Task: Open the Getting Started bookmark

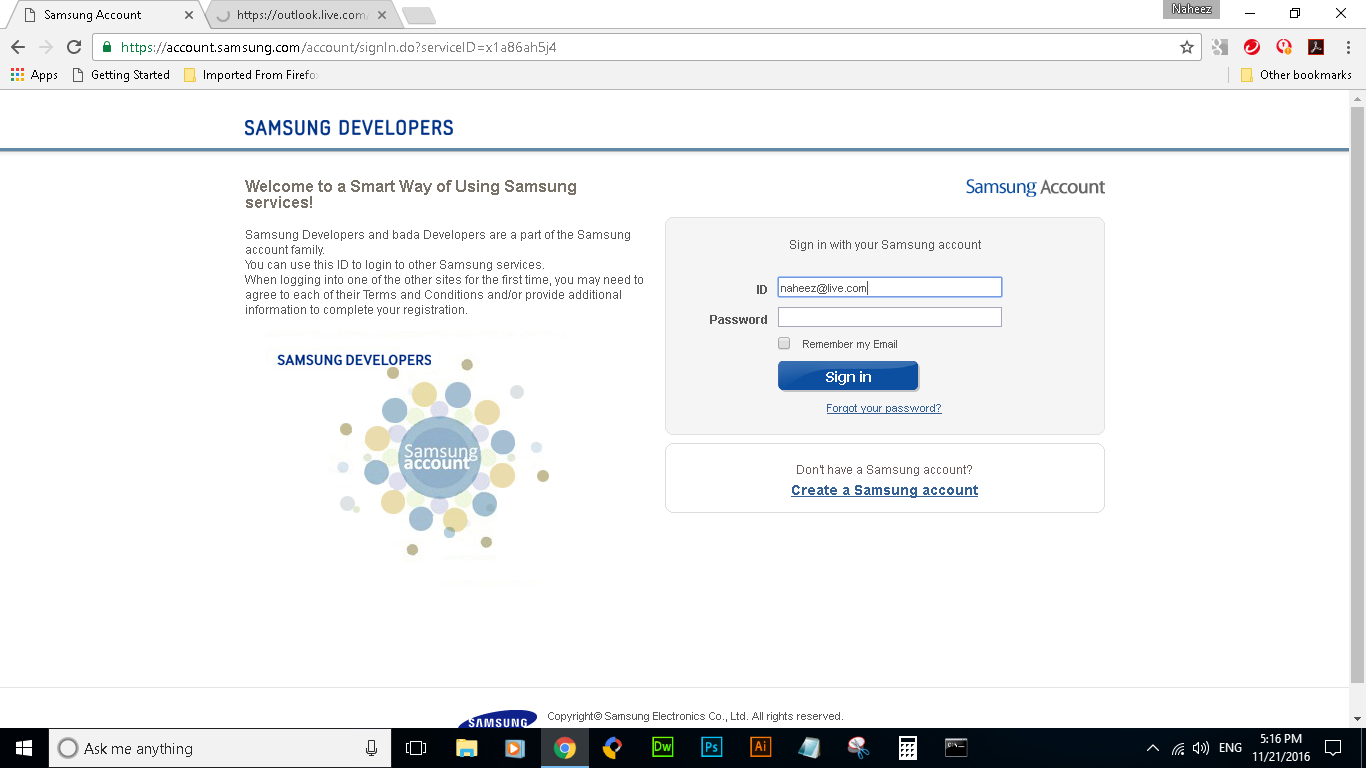Action: point(121,75)
